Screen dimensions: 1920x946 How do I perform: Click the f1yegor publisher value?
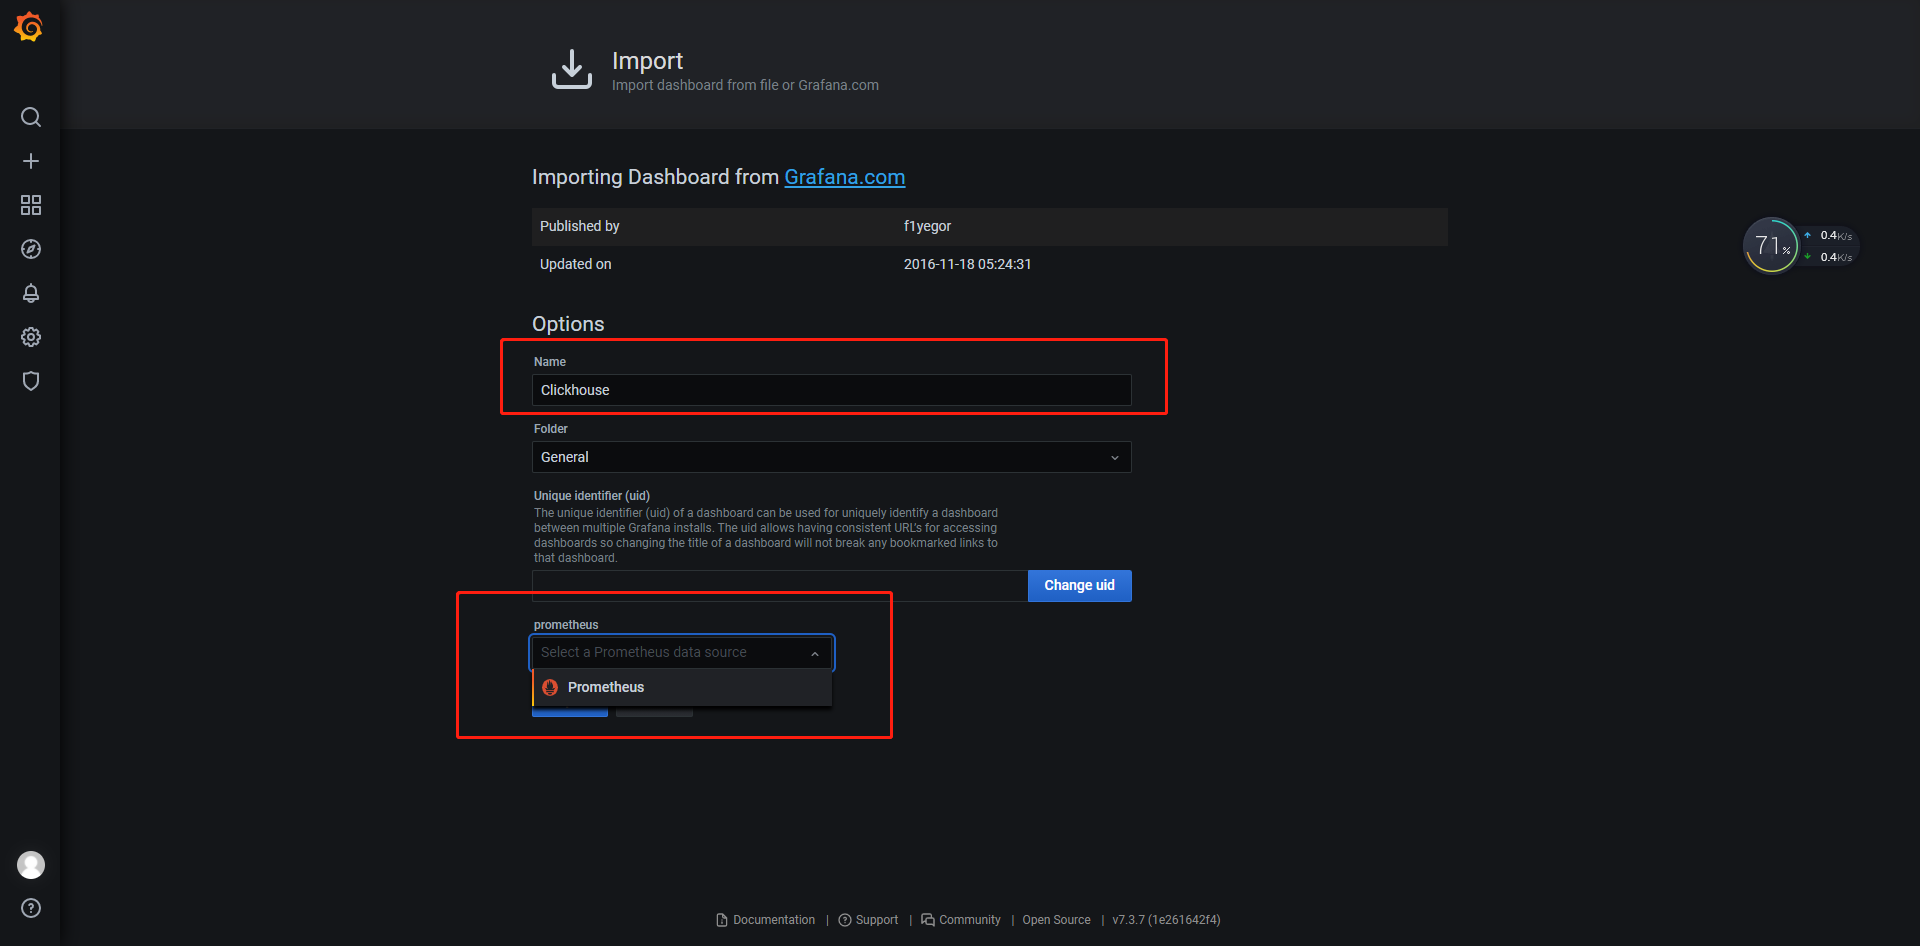pos(927,226)
